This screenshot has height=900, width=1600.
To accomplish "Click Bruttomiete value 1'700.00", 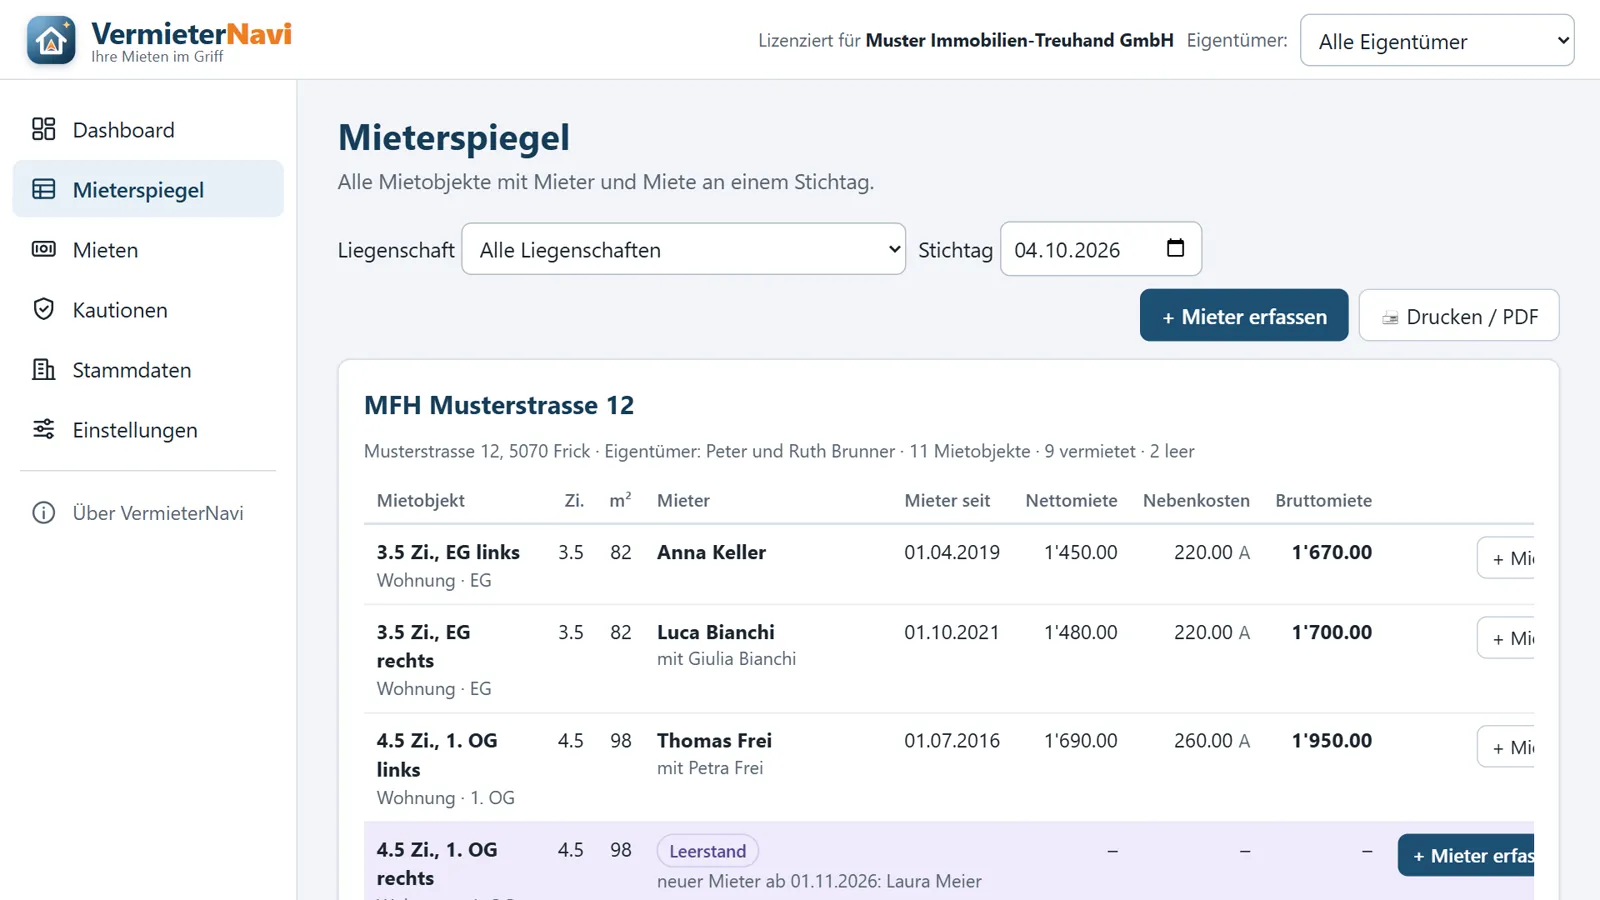I will (x=1332, y=632).
